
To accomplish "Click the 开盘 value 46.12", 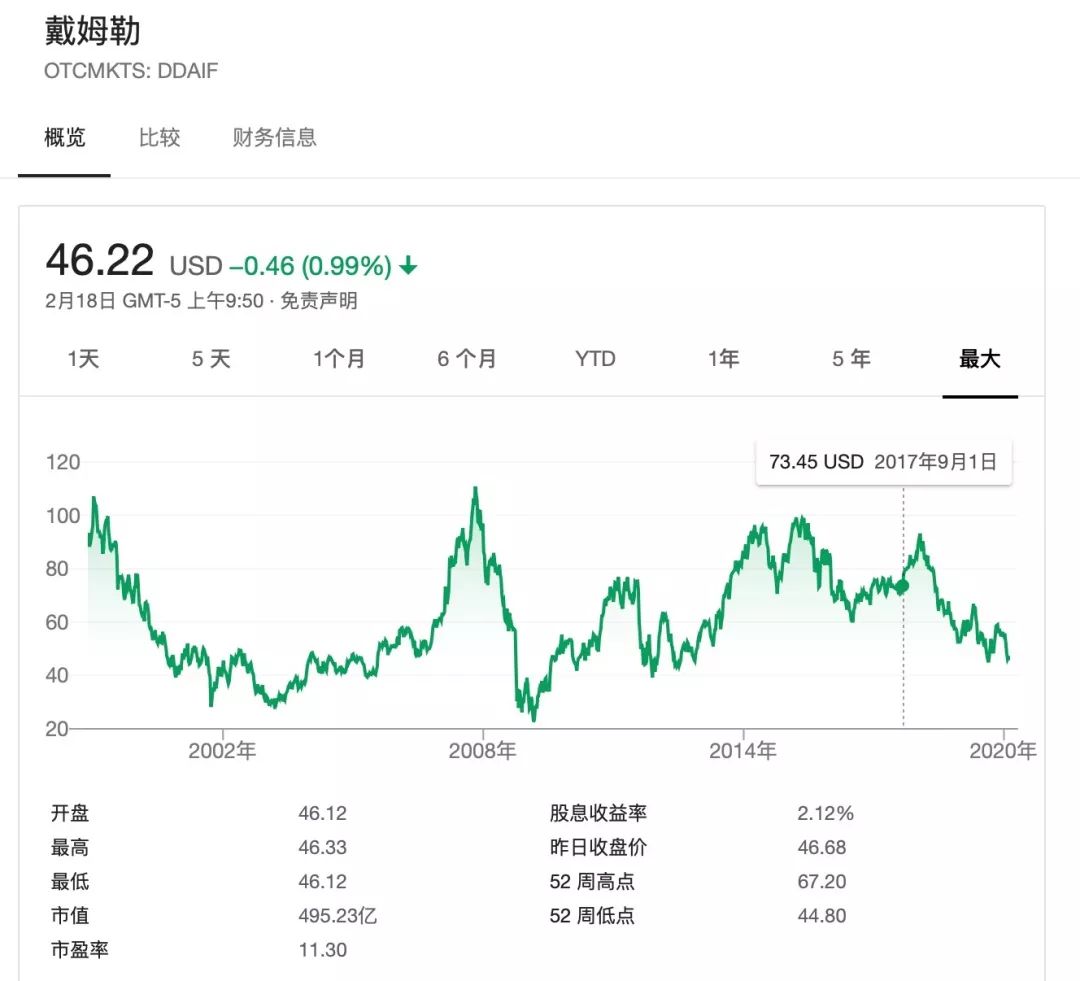I will (x=322, y=814).
